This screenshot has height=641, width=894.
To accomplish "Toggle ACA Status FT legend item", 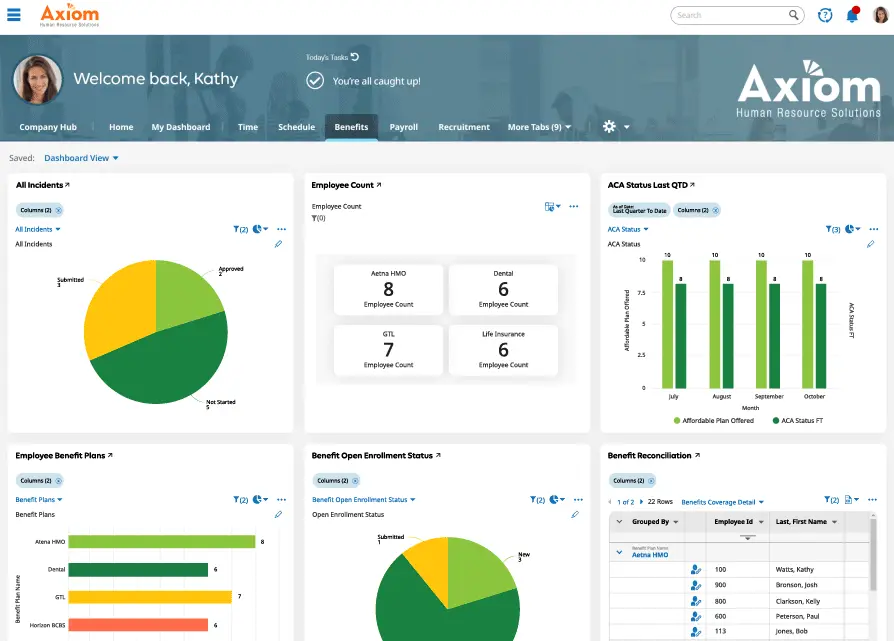I will [x=798, y=420].
